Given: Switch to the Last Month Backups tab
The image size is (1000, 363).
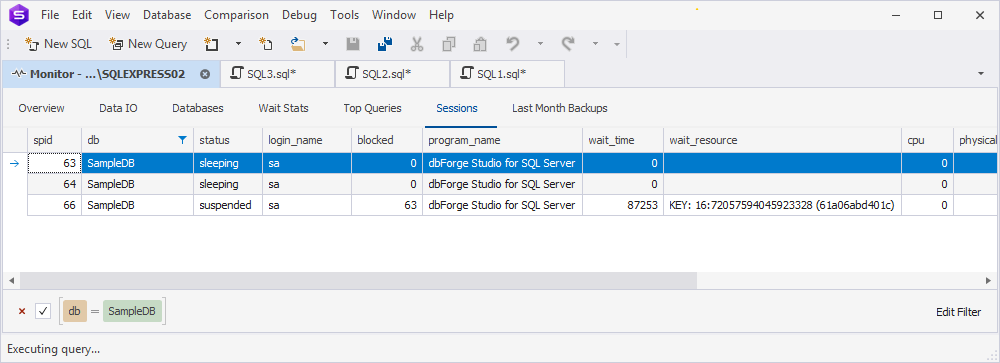Looking at the screenshot, I should click(559, 108).
